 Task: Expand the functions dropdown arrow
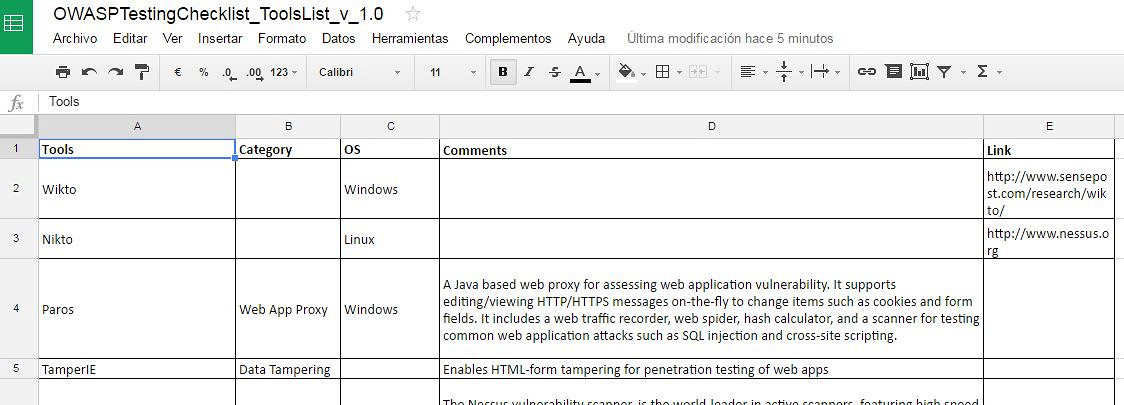(999, 72)
